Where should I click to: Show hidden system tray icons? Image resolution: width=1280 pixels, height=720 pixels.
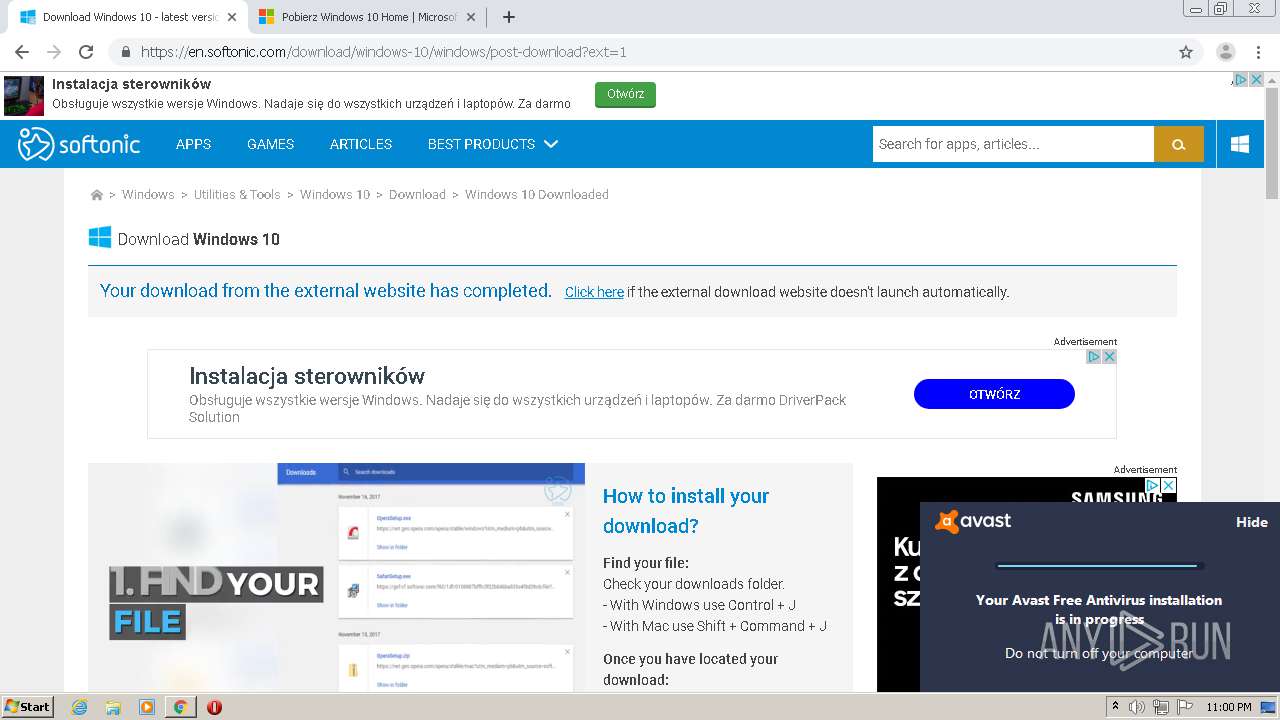coord(1115,707)
